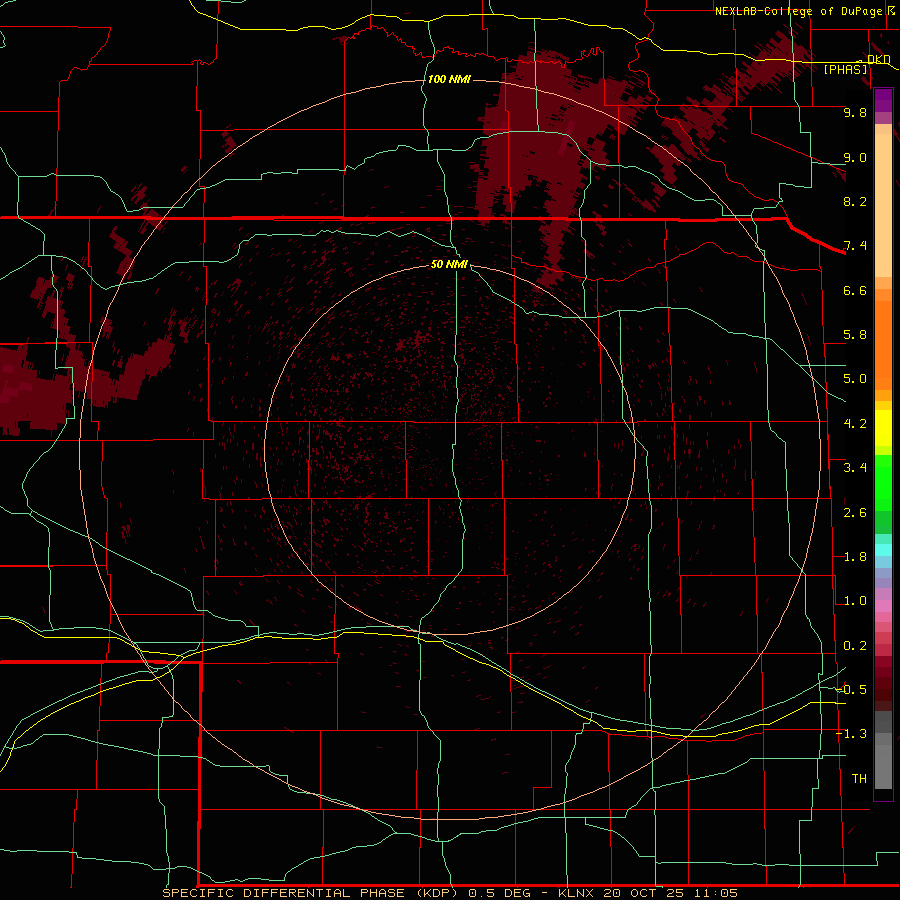Click the "6.6" color scale value
The image size is (900, 900).
point(855,290)
